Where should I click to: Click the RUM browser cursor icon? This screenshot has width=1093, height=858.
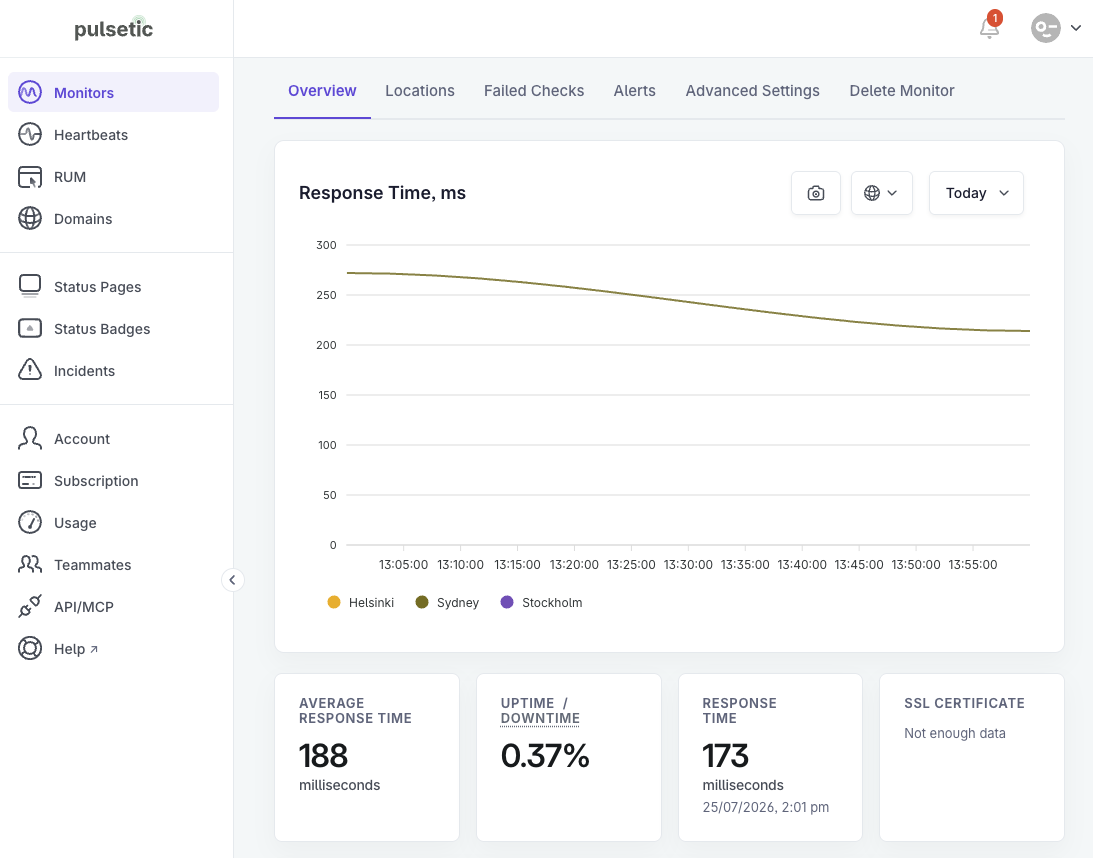(x=30, y=177)
